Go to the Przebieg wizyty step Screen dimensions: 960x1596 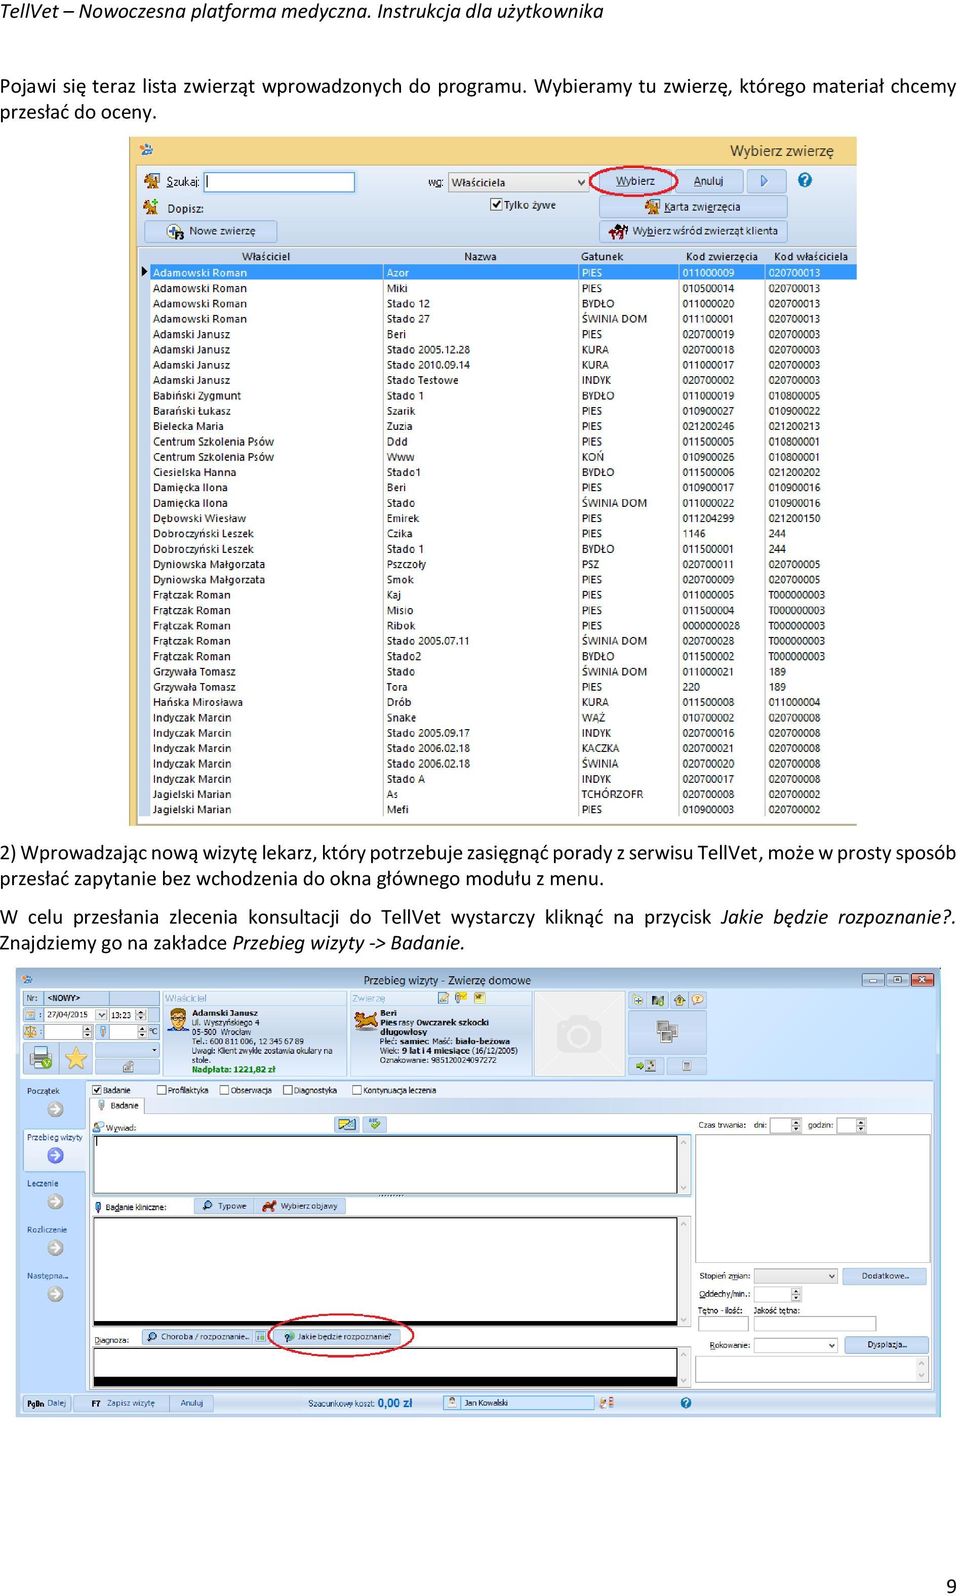[55, 1155]
